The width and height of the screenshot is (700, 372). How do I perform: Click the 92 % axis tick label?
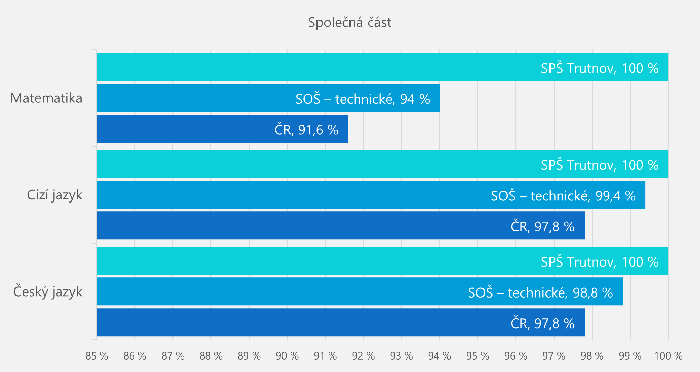point(363,356)
